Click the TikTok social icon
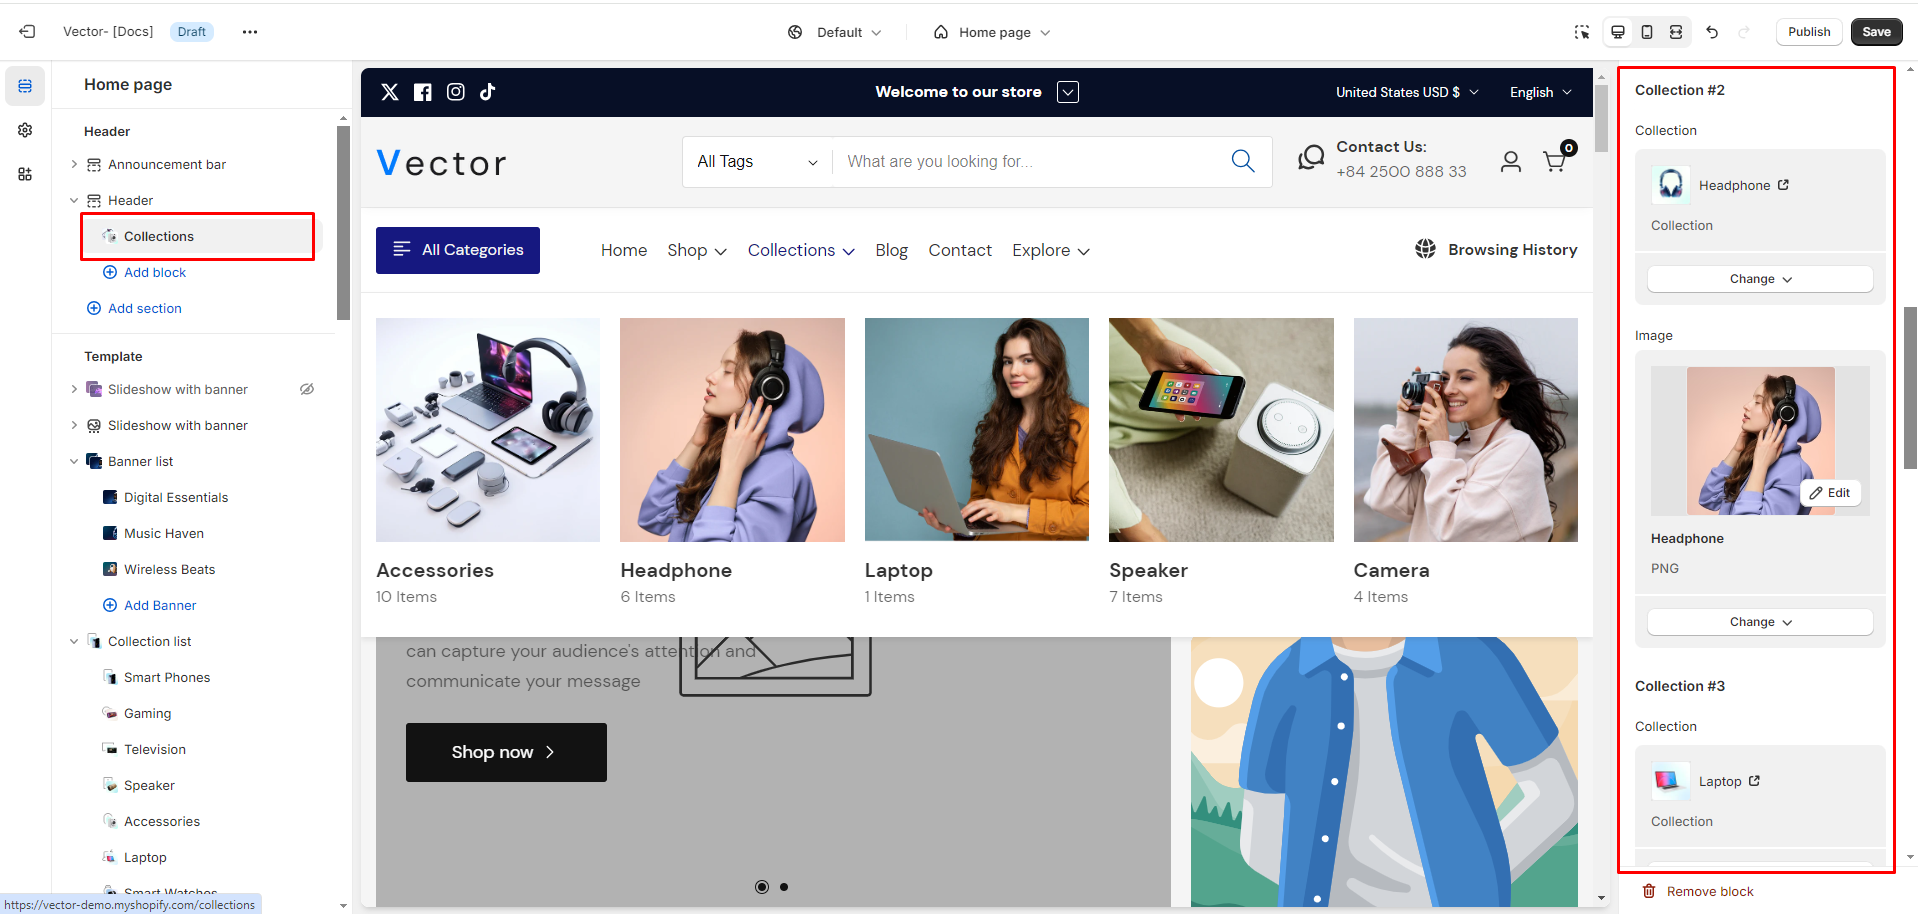Viewport: 1918px width, 914px height. tap(487, 92)
